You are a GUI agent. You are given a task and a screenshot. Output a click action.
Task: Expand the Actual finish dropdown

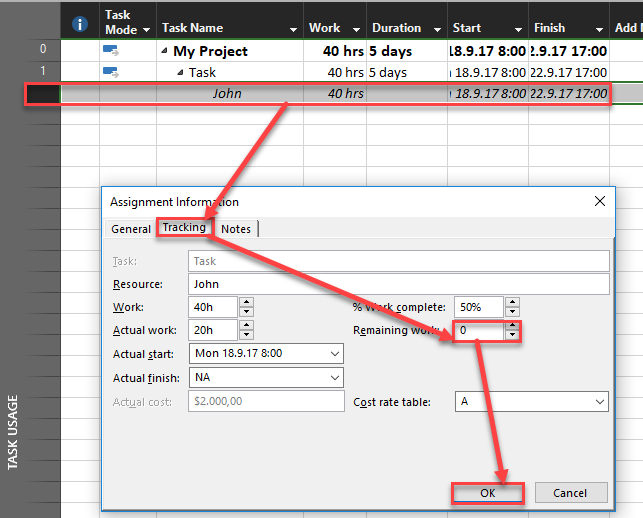point(332,378)
